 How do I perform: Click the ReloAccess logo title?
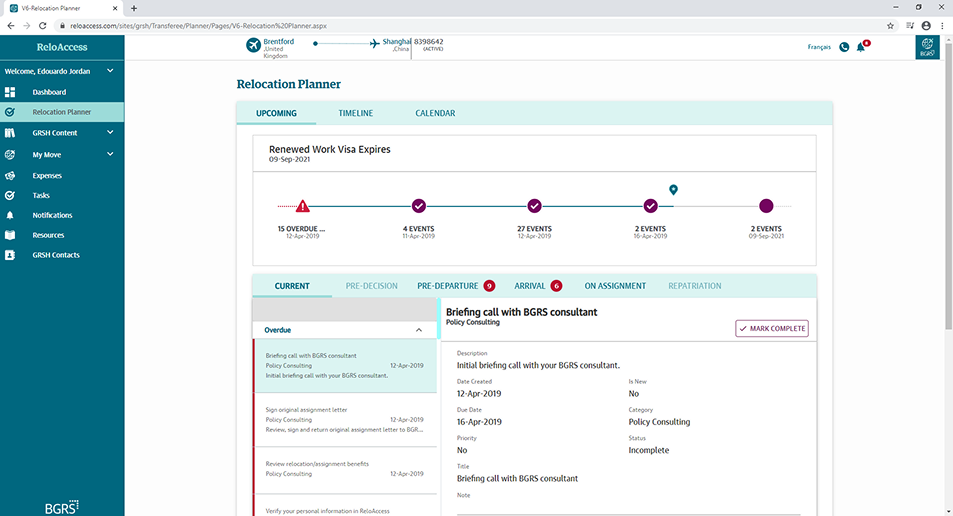[61, 47]
